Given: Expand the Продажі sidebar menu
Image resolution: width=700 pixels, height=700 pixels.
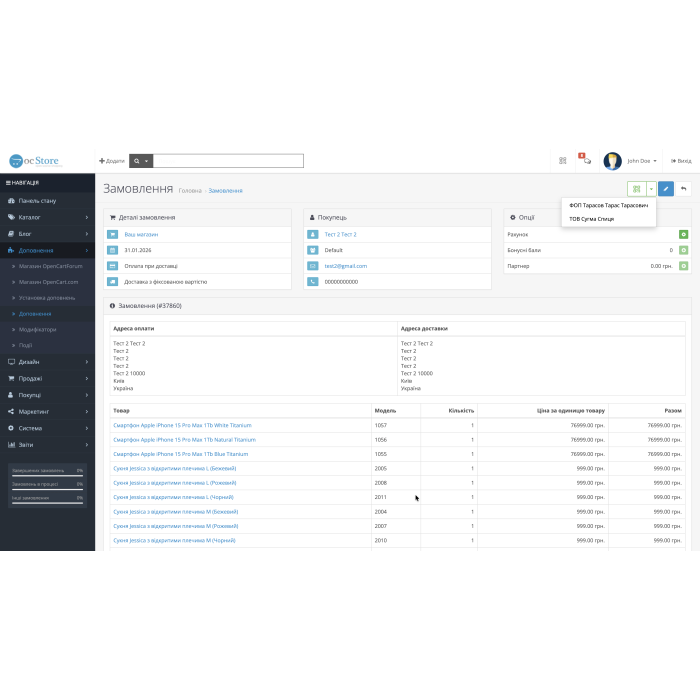Looking at the screenshot, I should click(x=47, y=379).
